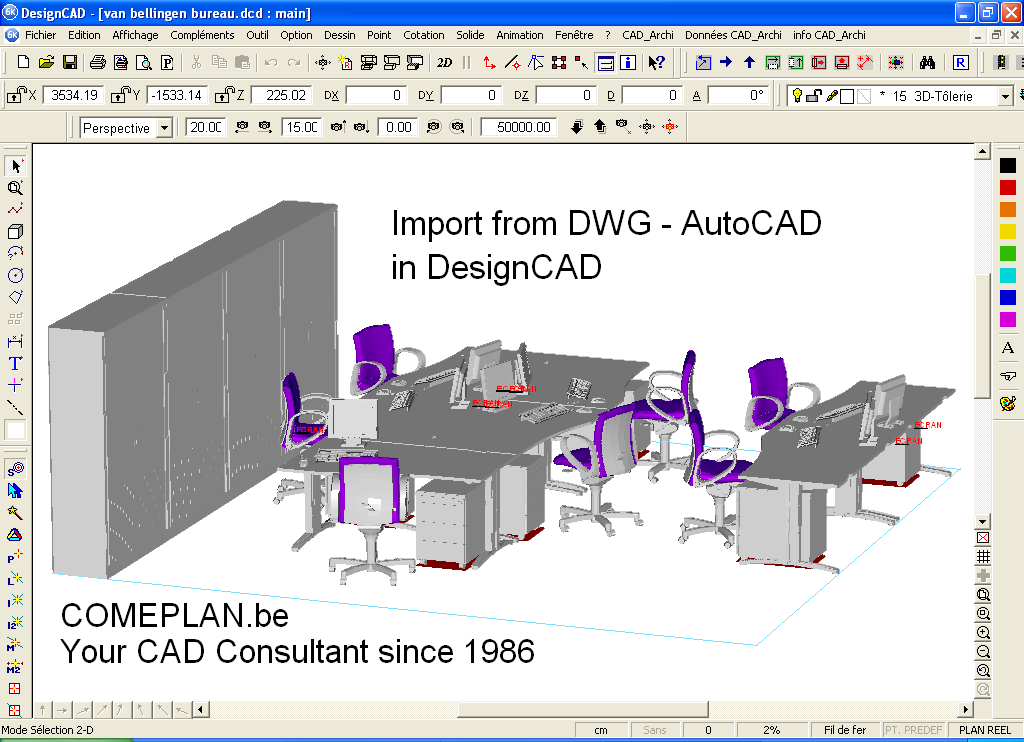The height and width of the screenshot is (742, 1024).
Task: Click the letter A text style icon
Action: [1008, 348]
